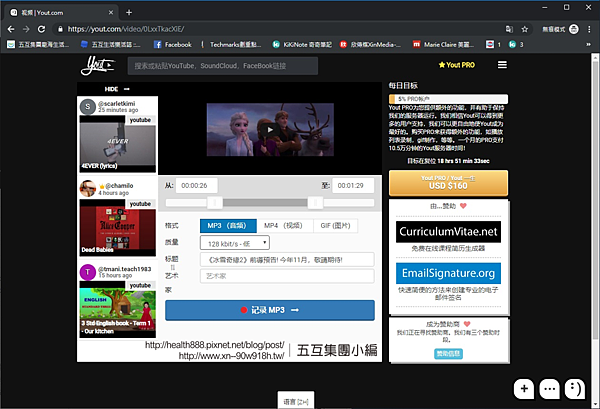Open the incognito profile icon
The width and height of the screenshot is (600, 409).
pyautogui.click(x=574, y=29)
